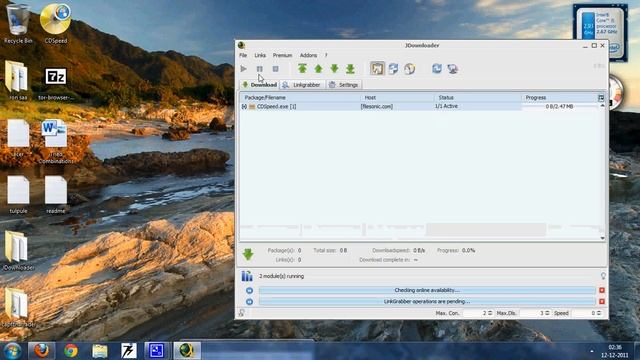Select the tulpule desktop file
The height and width of the screenshot is (360, 640).
click(x=18, y=195)
